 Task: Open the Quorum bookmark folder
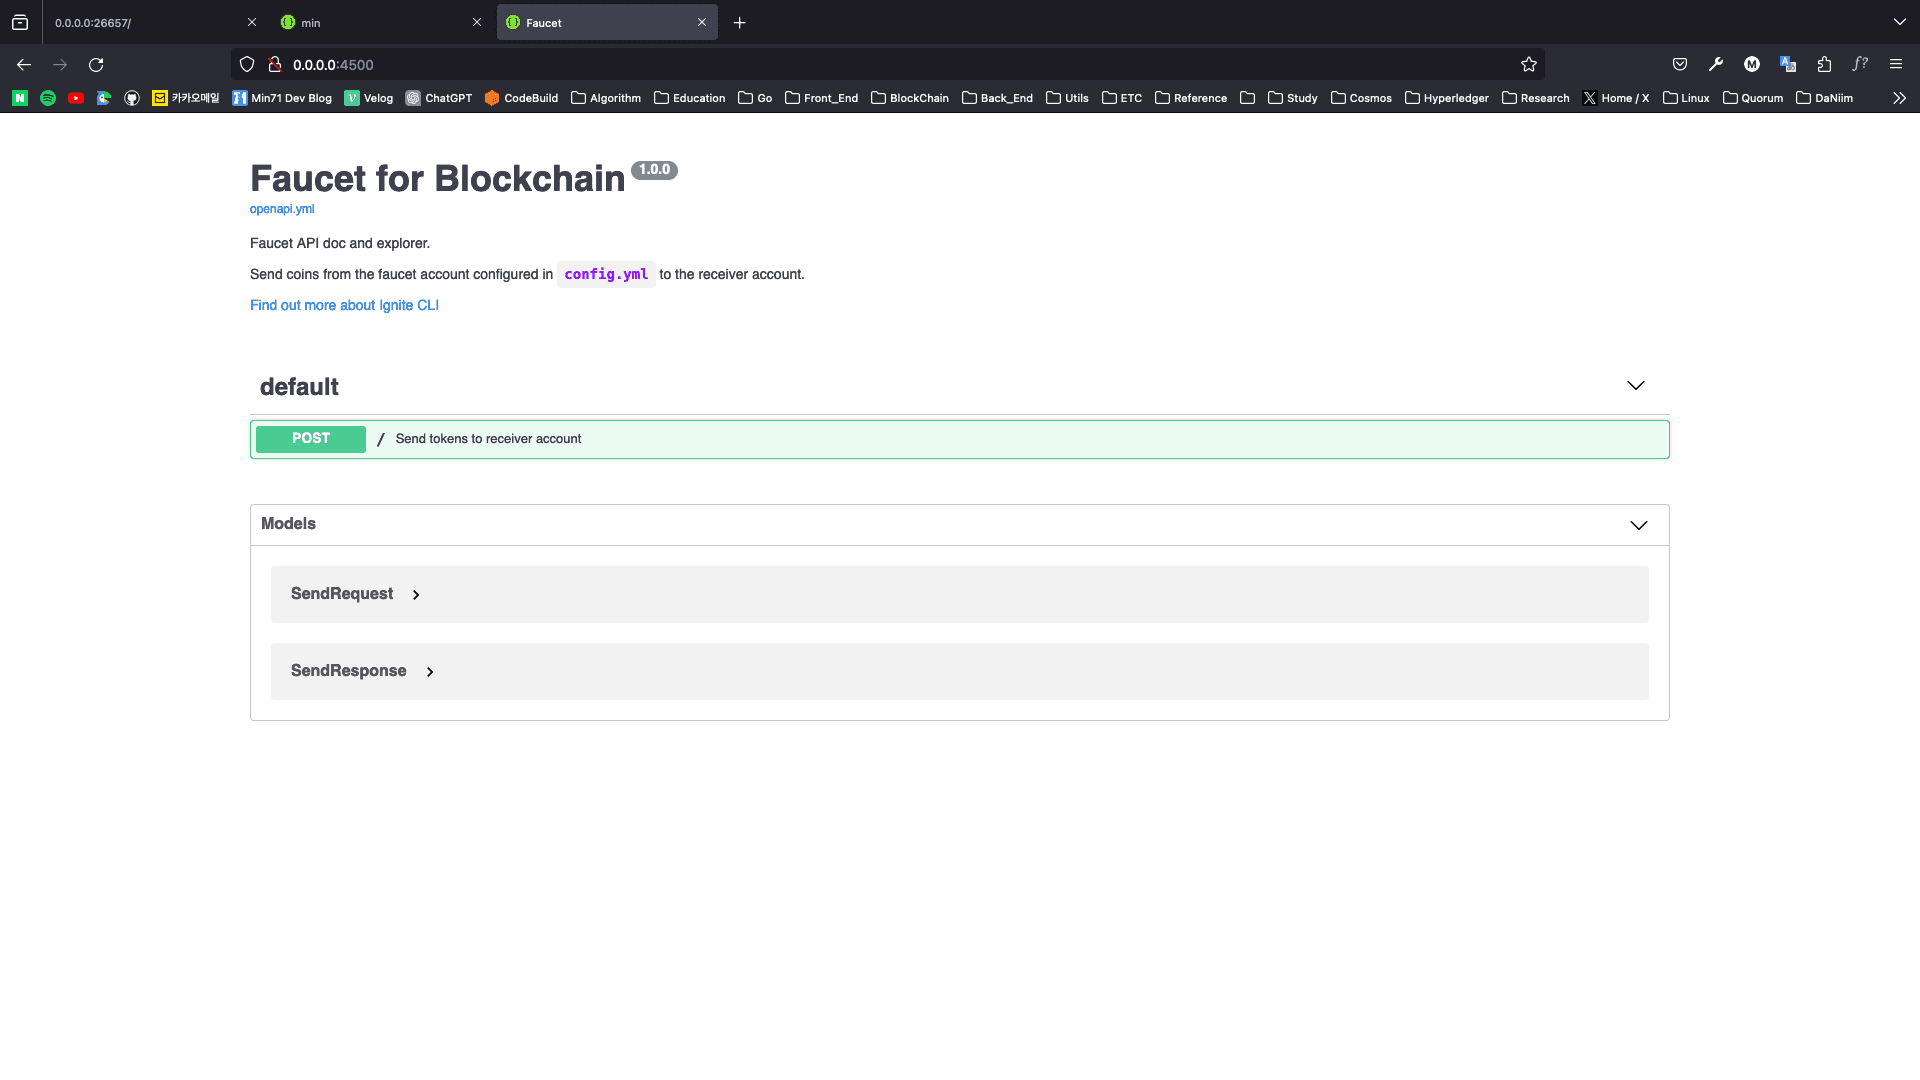[x=1753, y=98]
